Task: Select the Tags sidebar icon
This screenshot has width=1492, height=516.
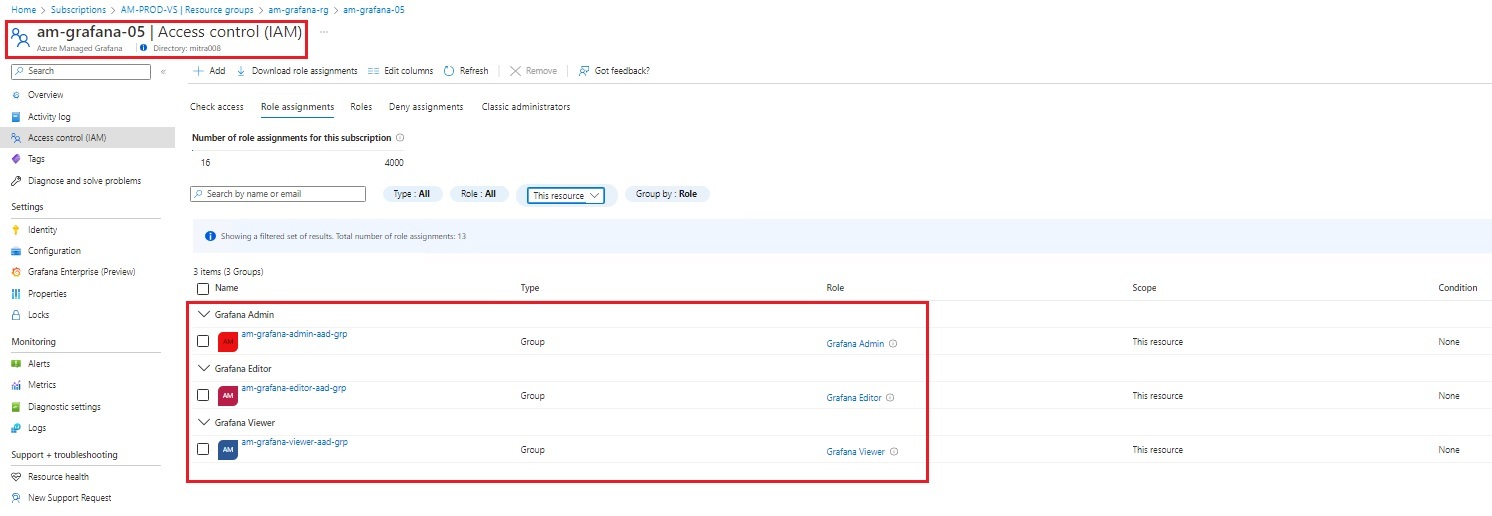Action: tap(16, 159)
